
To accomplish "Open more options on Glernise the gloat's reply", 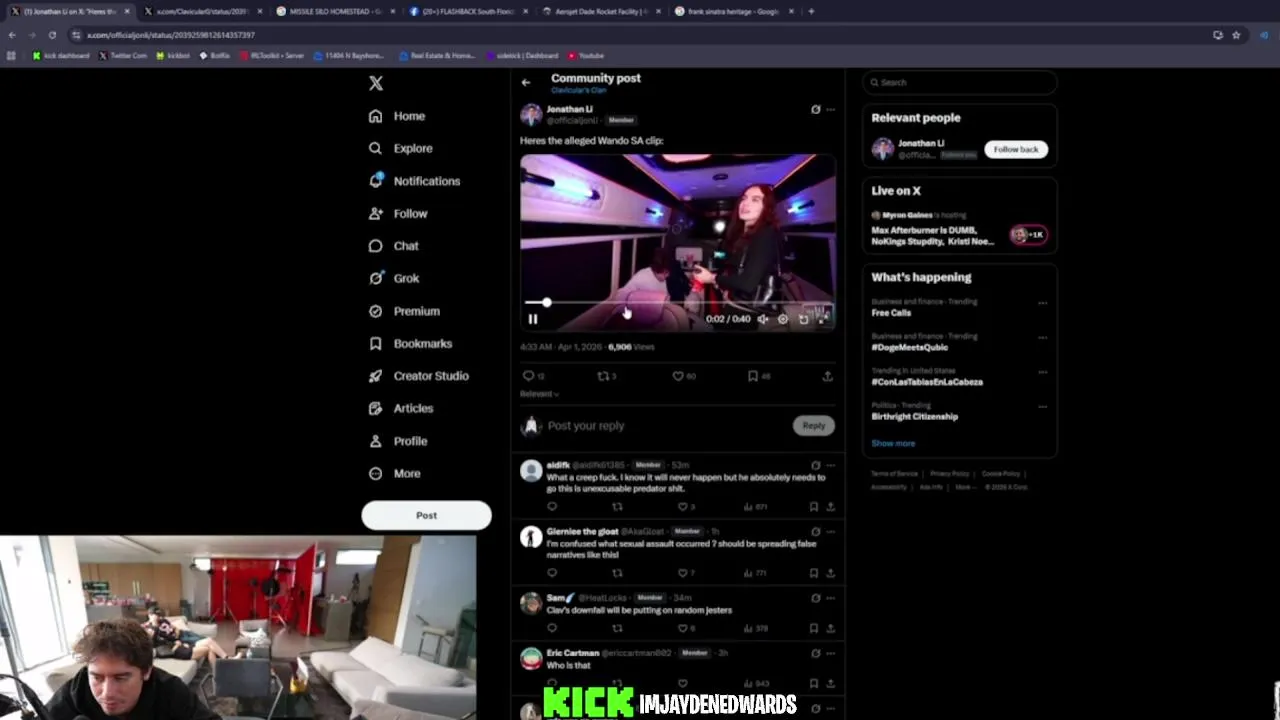I will pos(830,532).
